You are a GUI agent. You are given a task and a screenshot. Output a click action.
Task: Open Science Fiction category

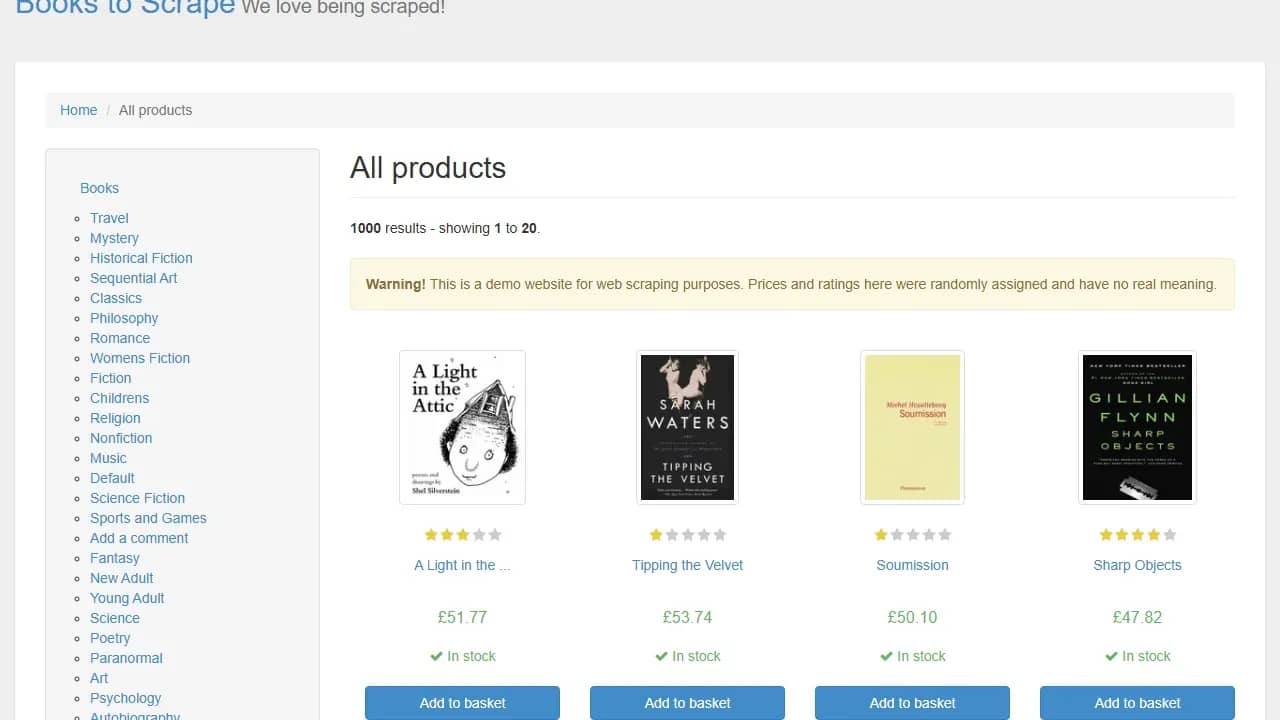pos(137,498)
